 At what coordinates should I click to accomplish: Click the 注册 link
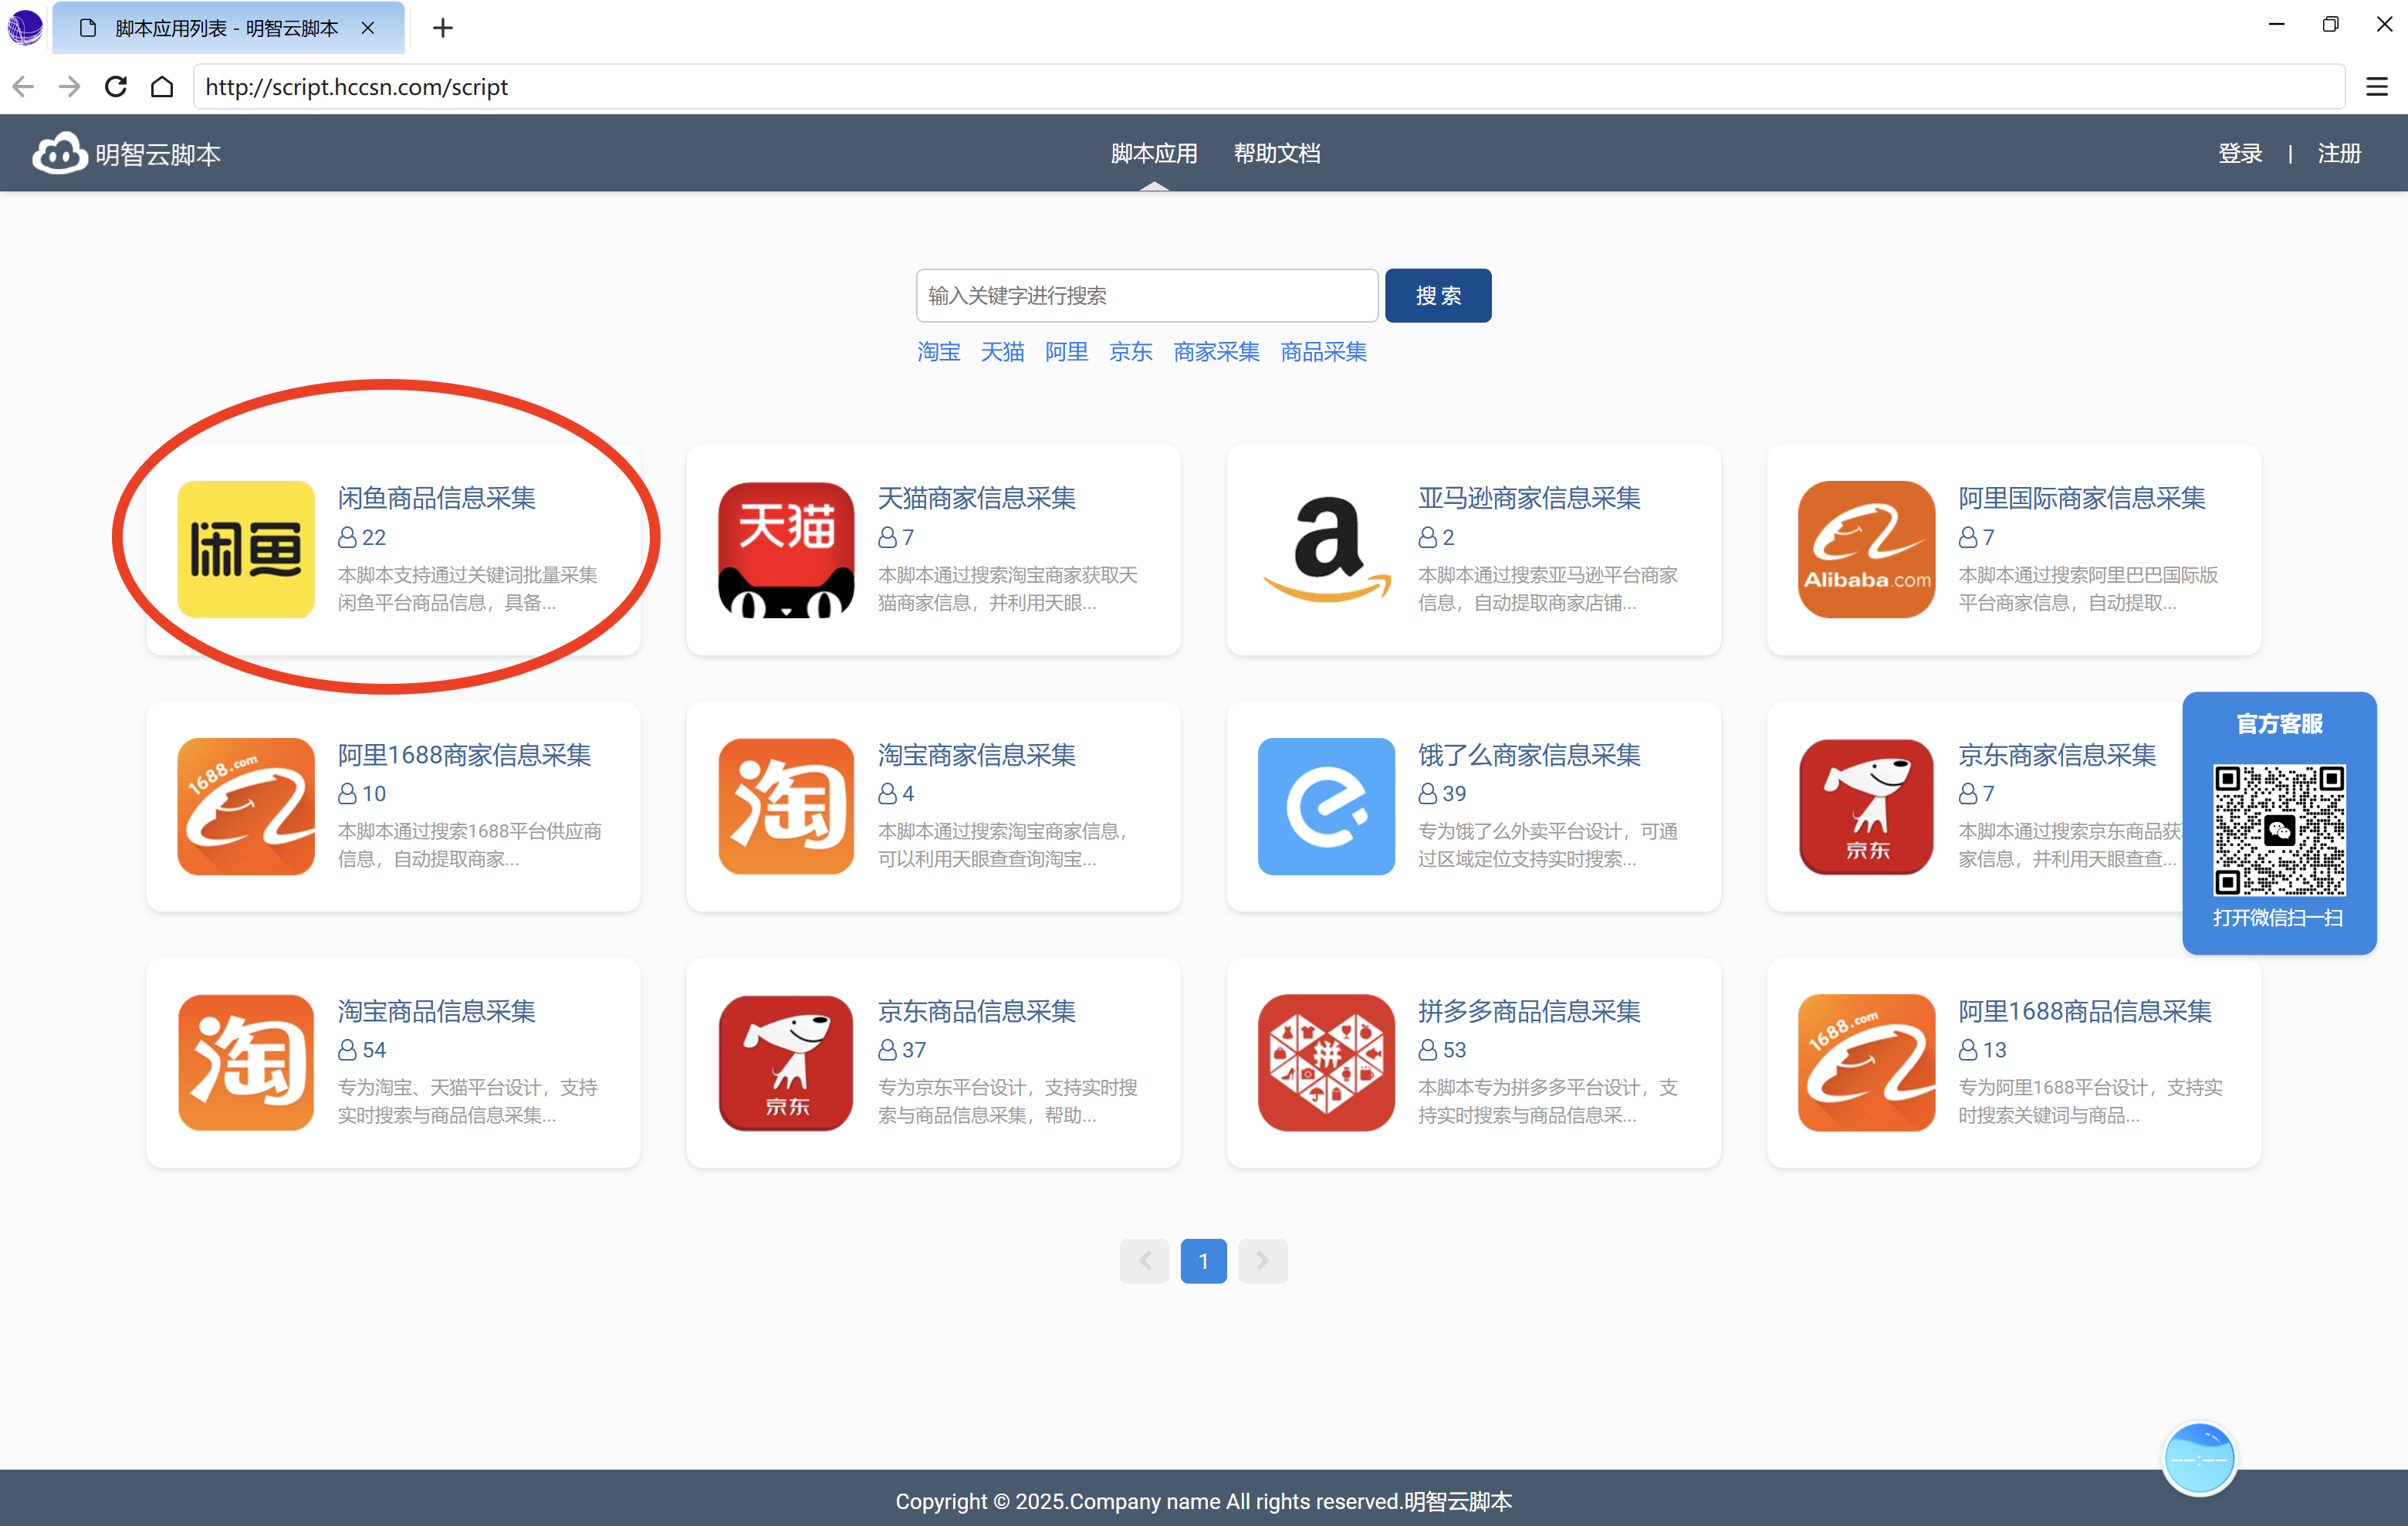click(x=2339, y=153)
